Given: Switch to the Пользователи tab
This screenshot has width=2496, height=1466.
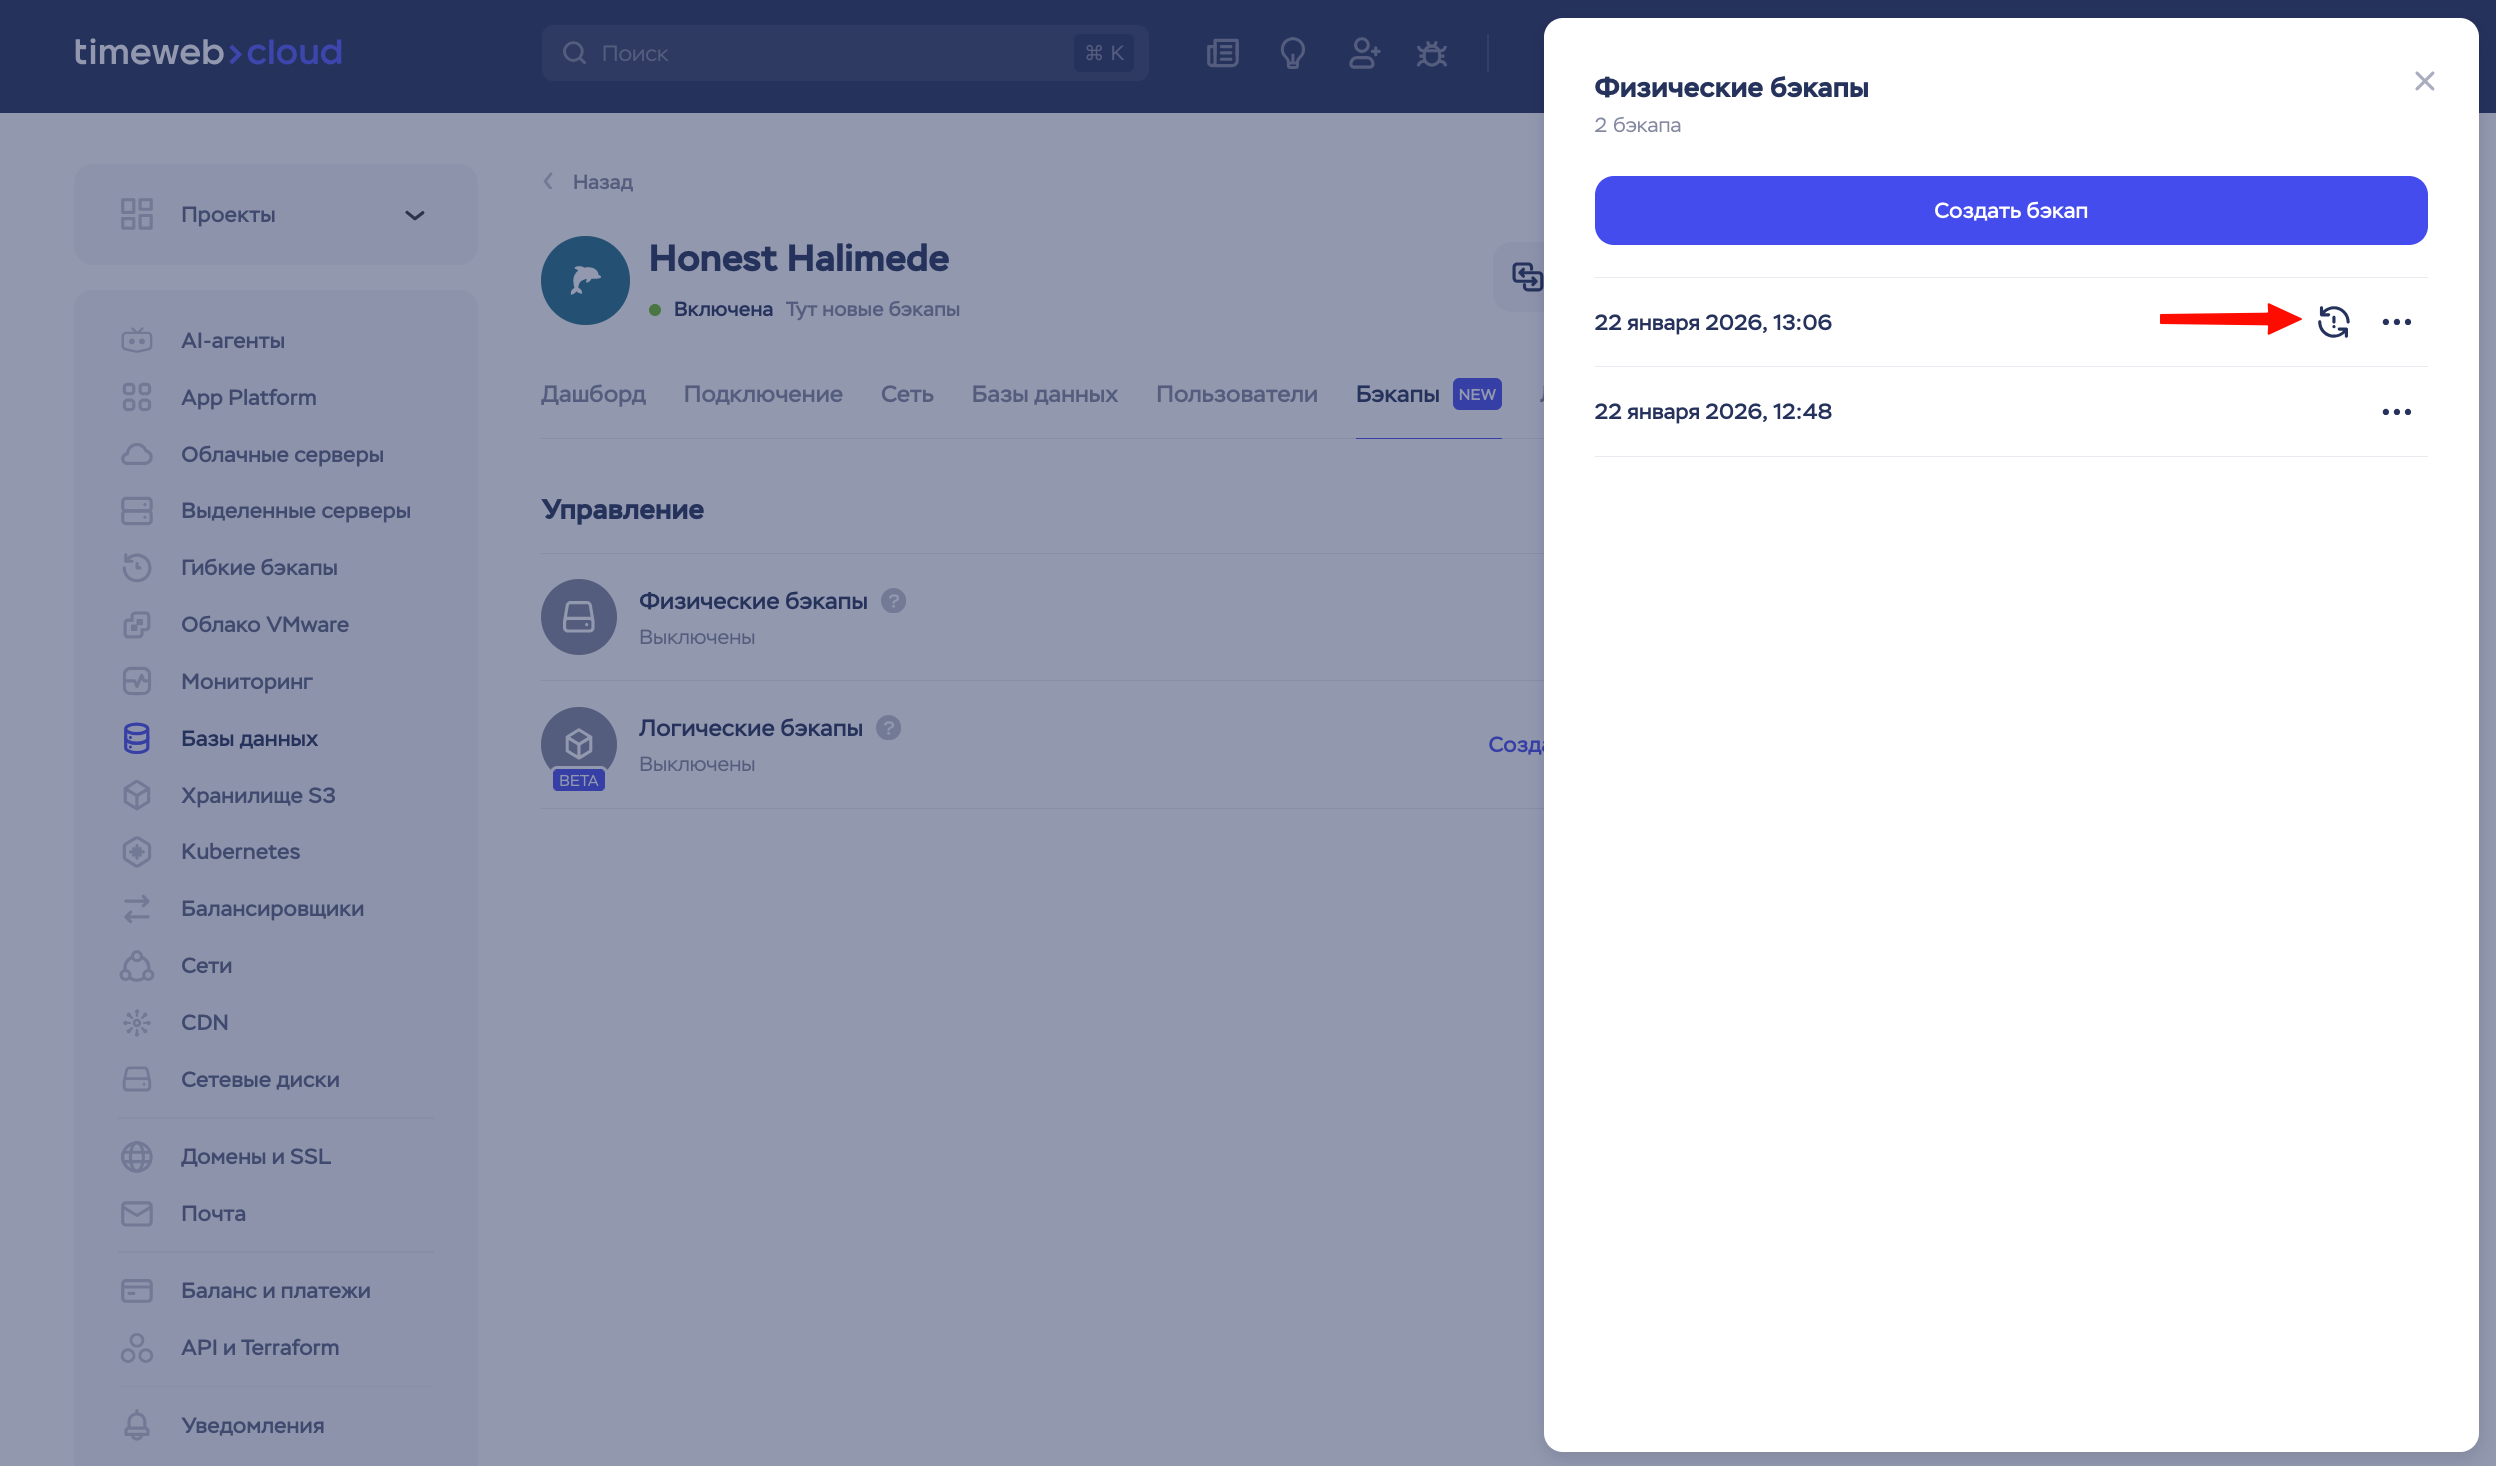Looking at the screenshot, I should (1236, 394).
